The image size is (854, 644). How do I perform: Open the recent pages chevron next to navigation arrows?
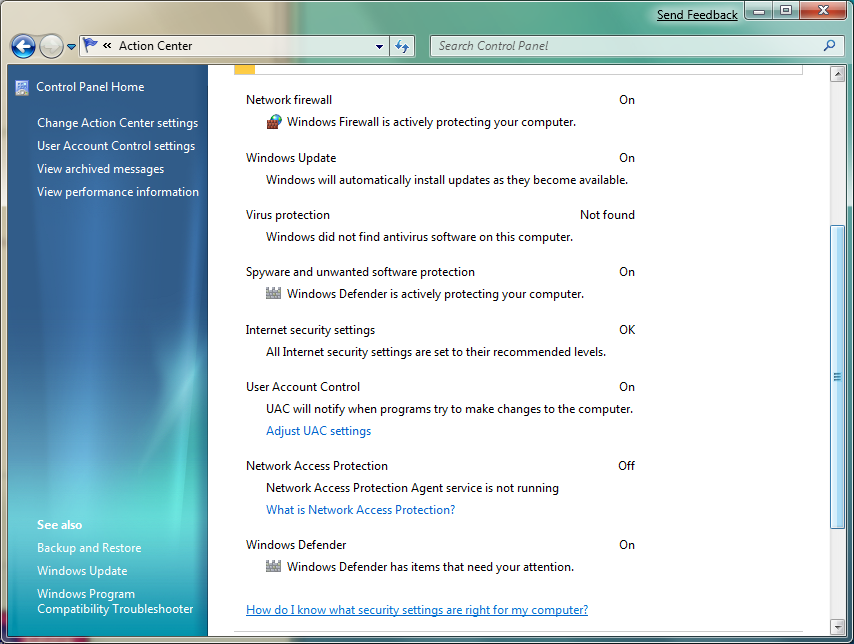click(70, 46)
